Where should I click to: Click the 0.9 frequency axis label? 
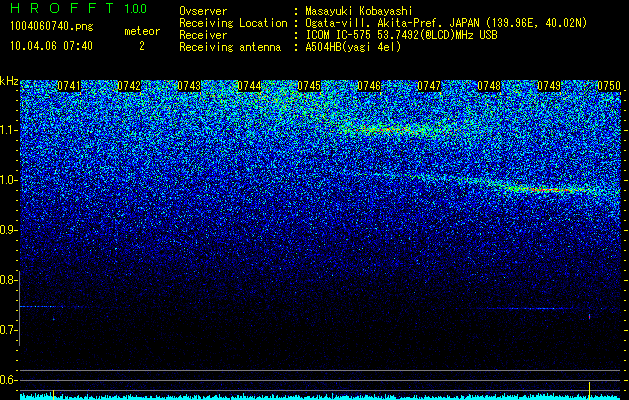pyautogui.click(x=8, y=230)
